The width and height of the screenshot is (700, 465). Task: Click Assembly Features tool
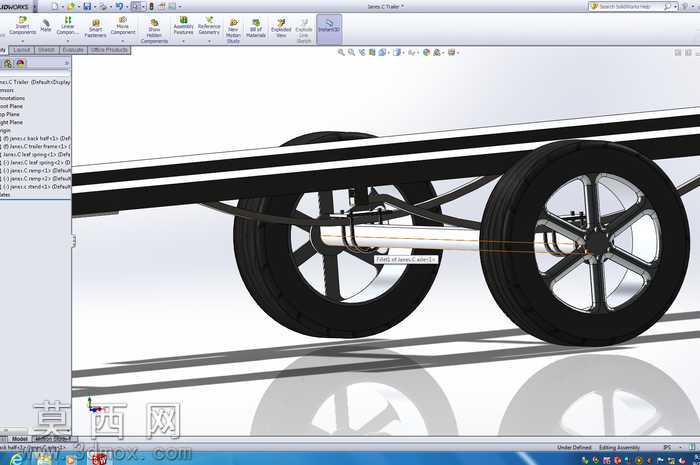click(183, 26)
